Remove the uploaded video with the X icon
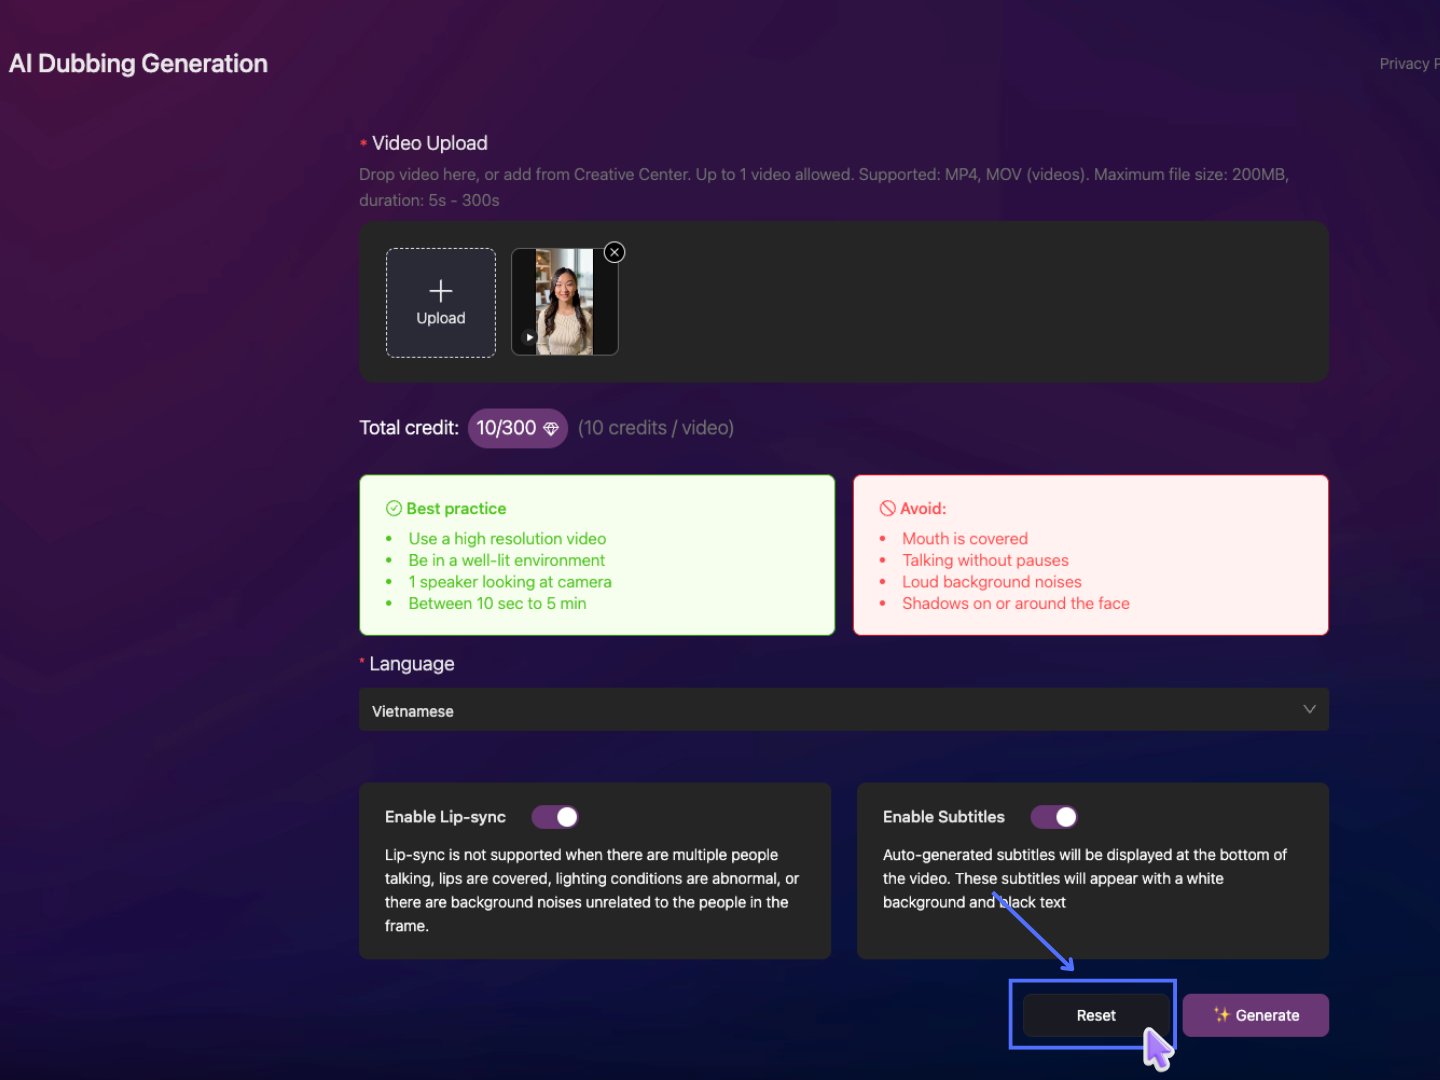Screen dimensions: 1440x1080 [615, 252]
